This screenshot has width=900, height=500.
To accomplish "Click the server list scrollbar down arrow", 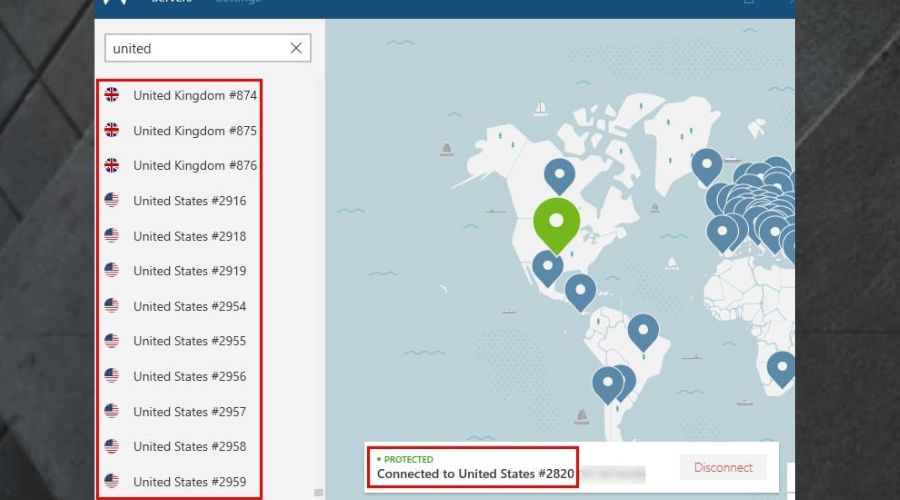I will coord(319,492).
